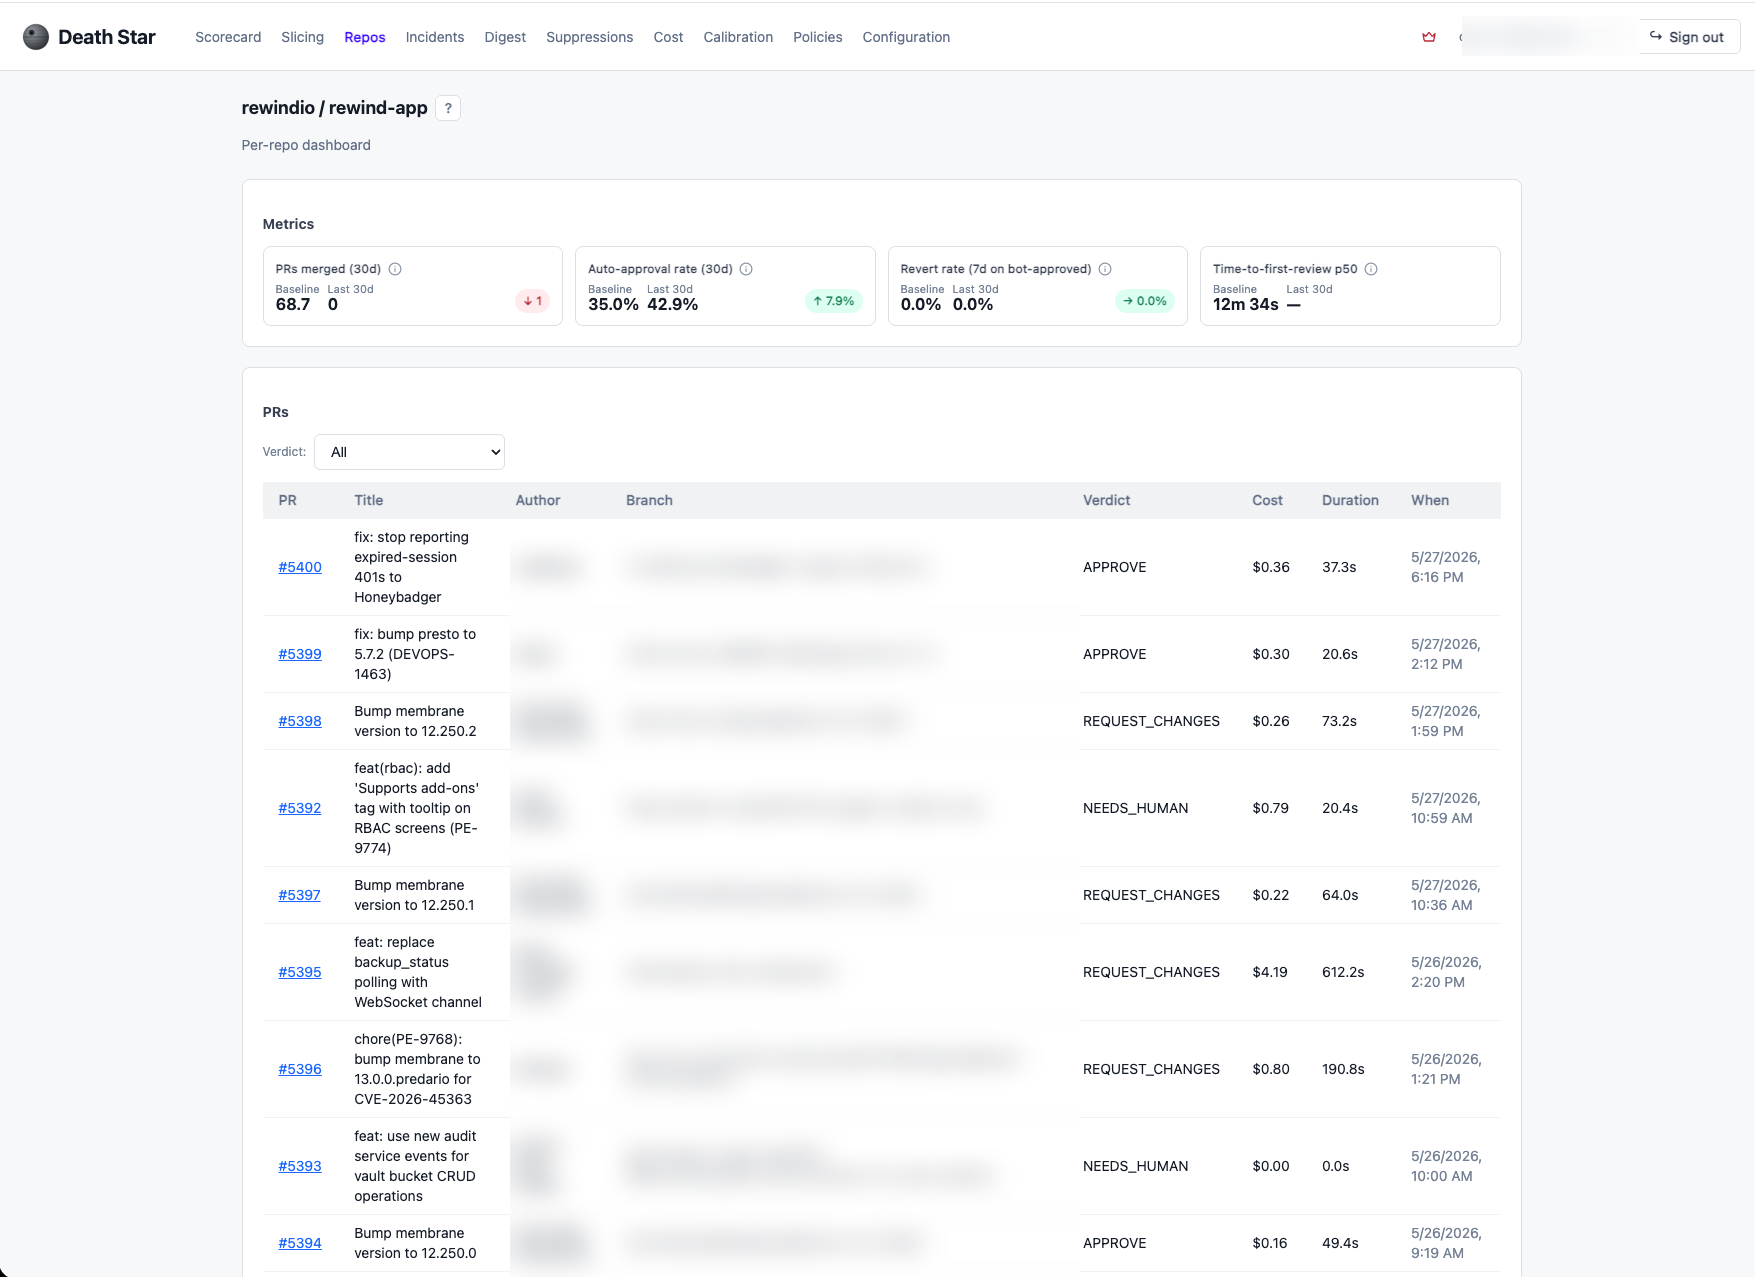Click the 49.4s duration value
The image size is (1755, 1277).
pos(1340,1243)
